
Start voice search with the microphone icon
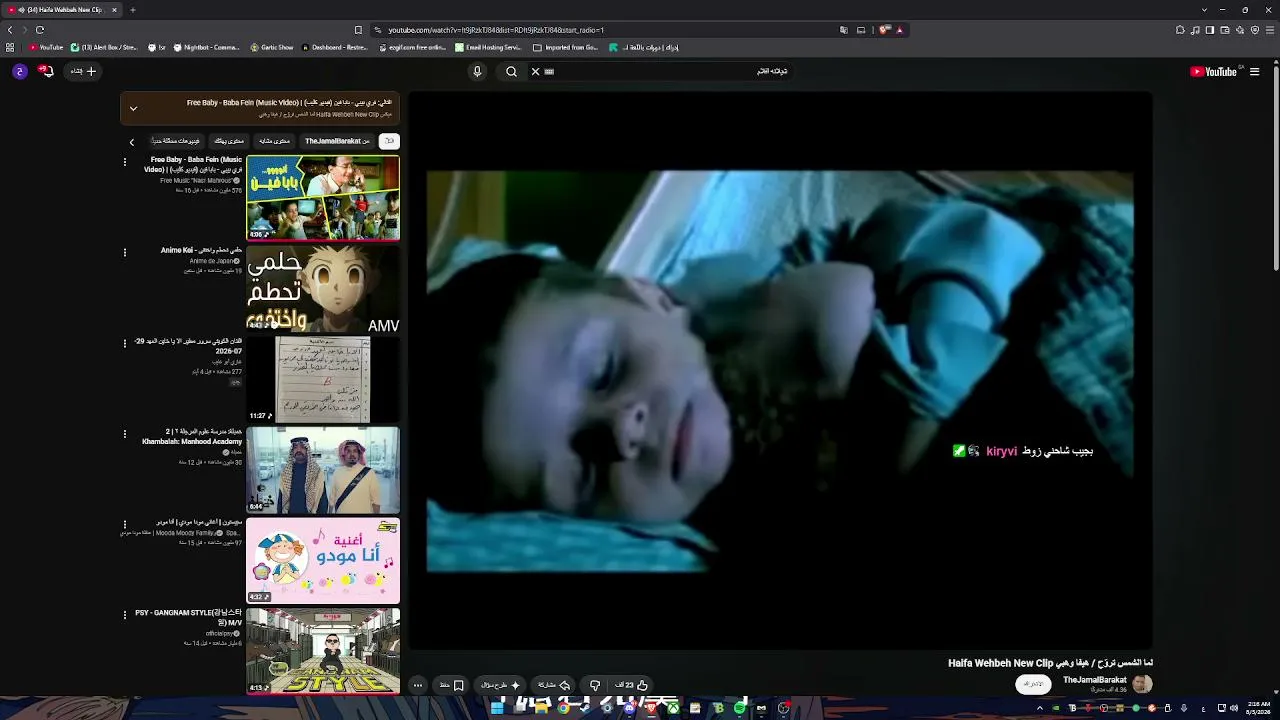[x=477, y=71]
